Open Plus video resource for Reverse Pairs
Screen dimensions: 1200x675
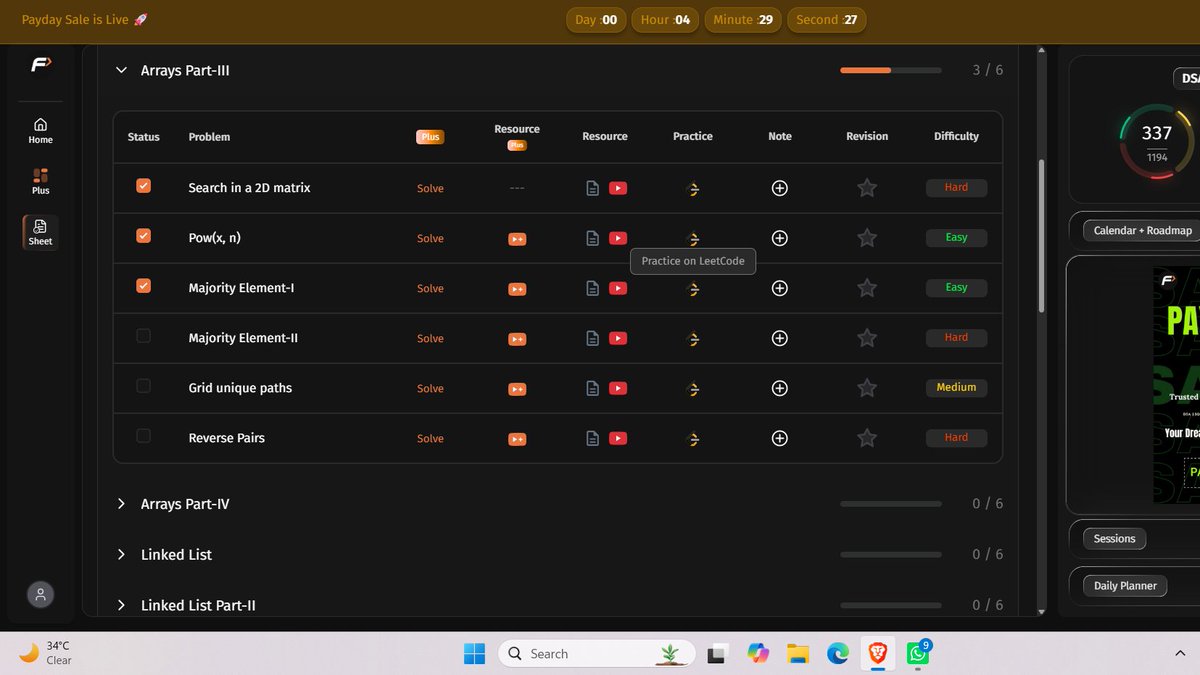(517, 438)
